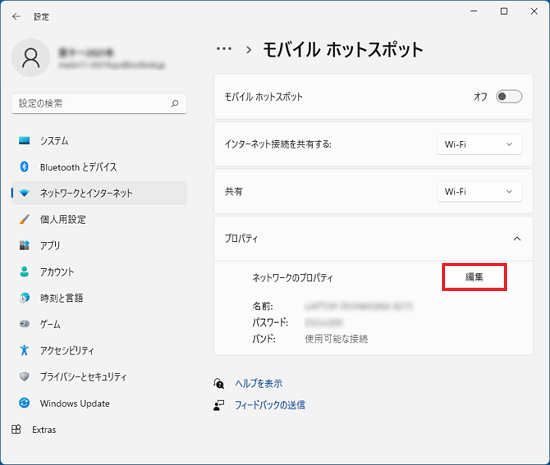The image size is (550, 465).
Task: Click the アカウント person icon
Action: [24, 271]
